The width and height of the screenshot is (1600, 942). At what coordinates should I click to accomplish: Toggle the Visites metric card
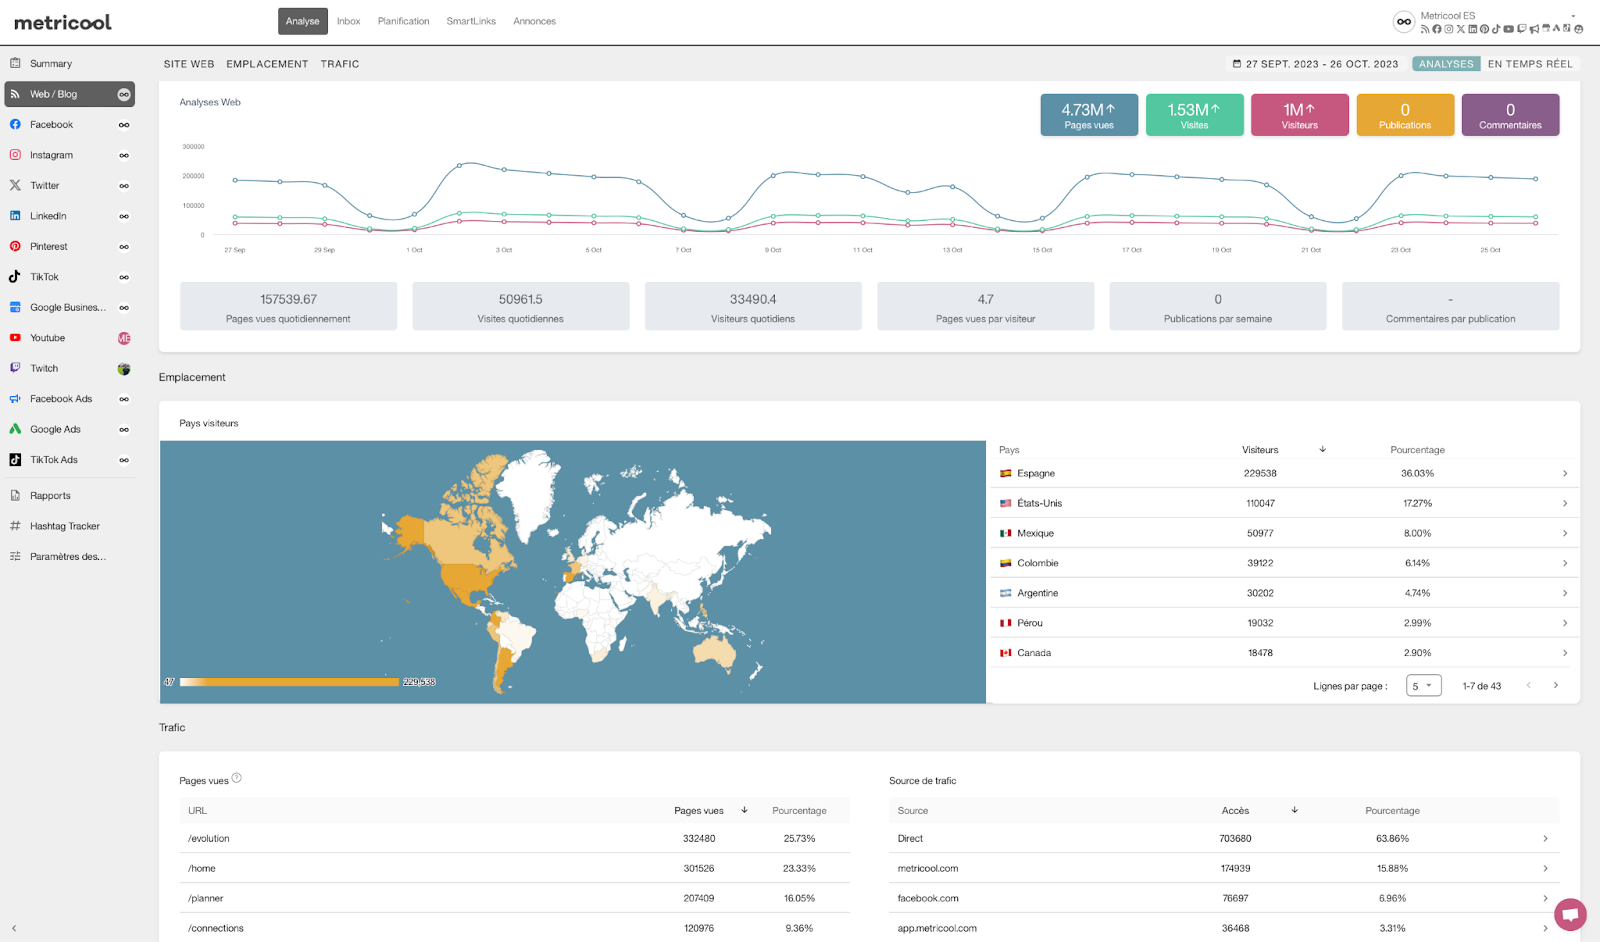[1194, 115]
